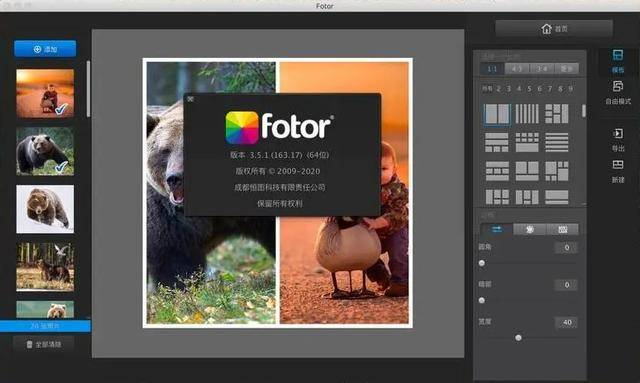This screenshot has width=640, height=383.
Task: Open the middle border color tab
Action: [x=529, y=229]
